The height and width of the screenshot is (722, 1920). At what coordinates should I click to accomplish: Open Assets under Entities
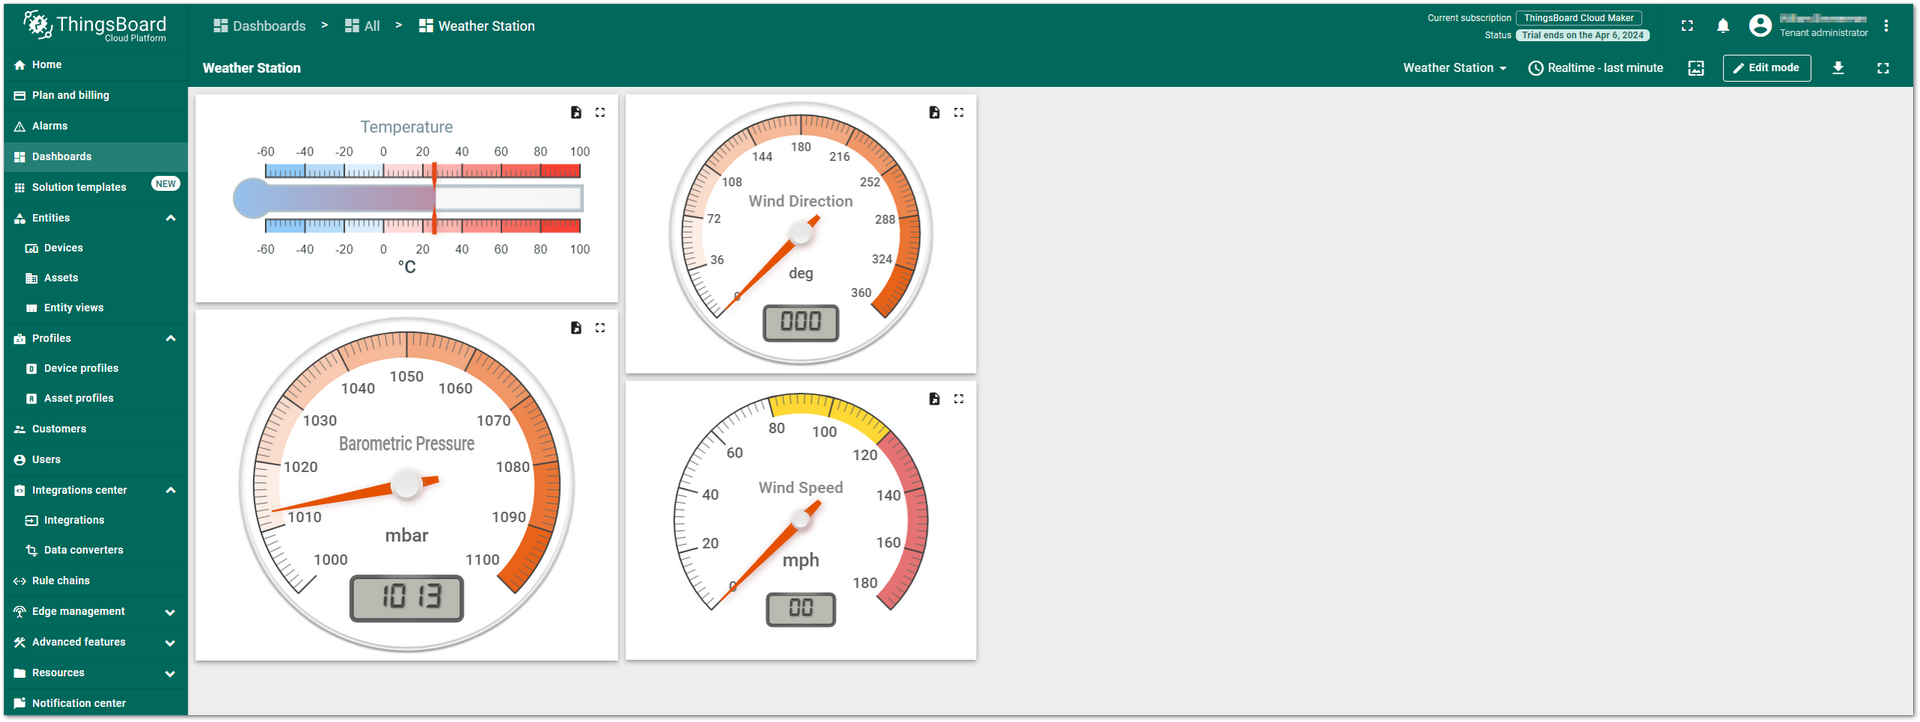[95, 278]
